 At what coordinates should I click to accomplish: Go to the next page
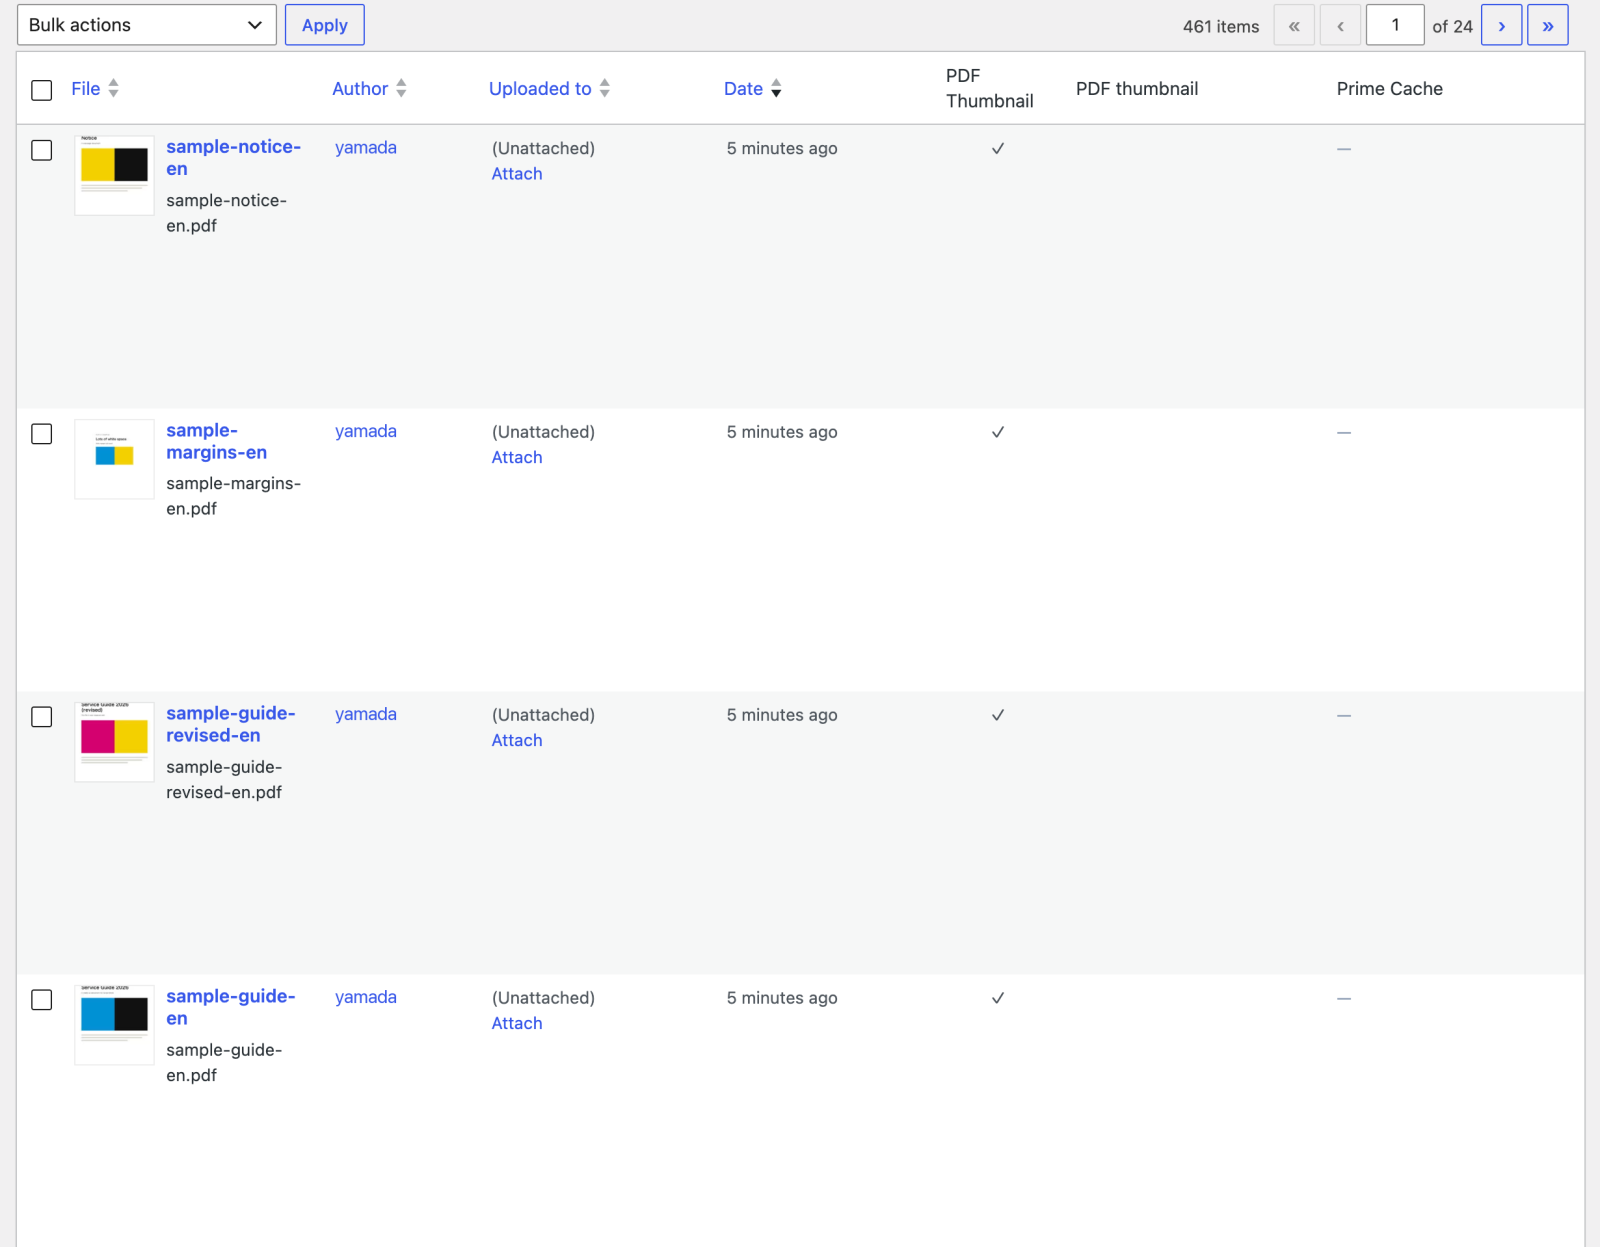(x=1502, y=26)
